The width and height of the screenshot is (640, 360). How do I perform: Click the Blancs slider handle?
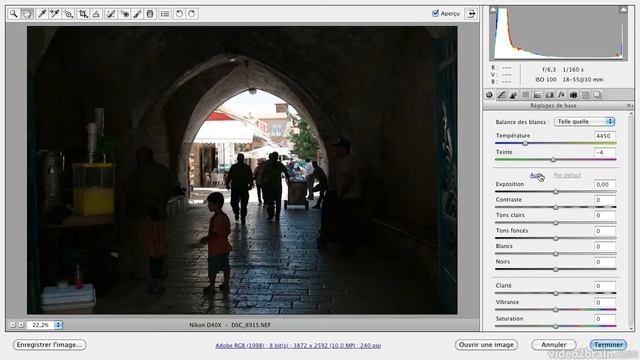[x=556, y=254]
